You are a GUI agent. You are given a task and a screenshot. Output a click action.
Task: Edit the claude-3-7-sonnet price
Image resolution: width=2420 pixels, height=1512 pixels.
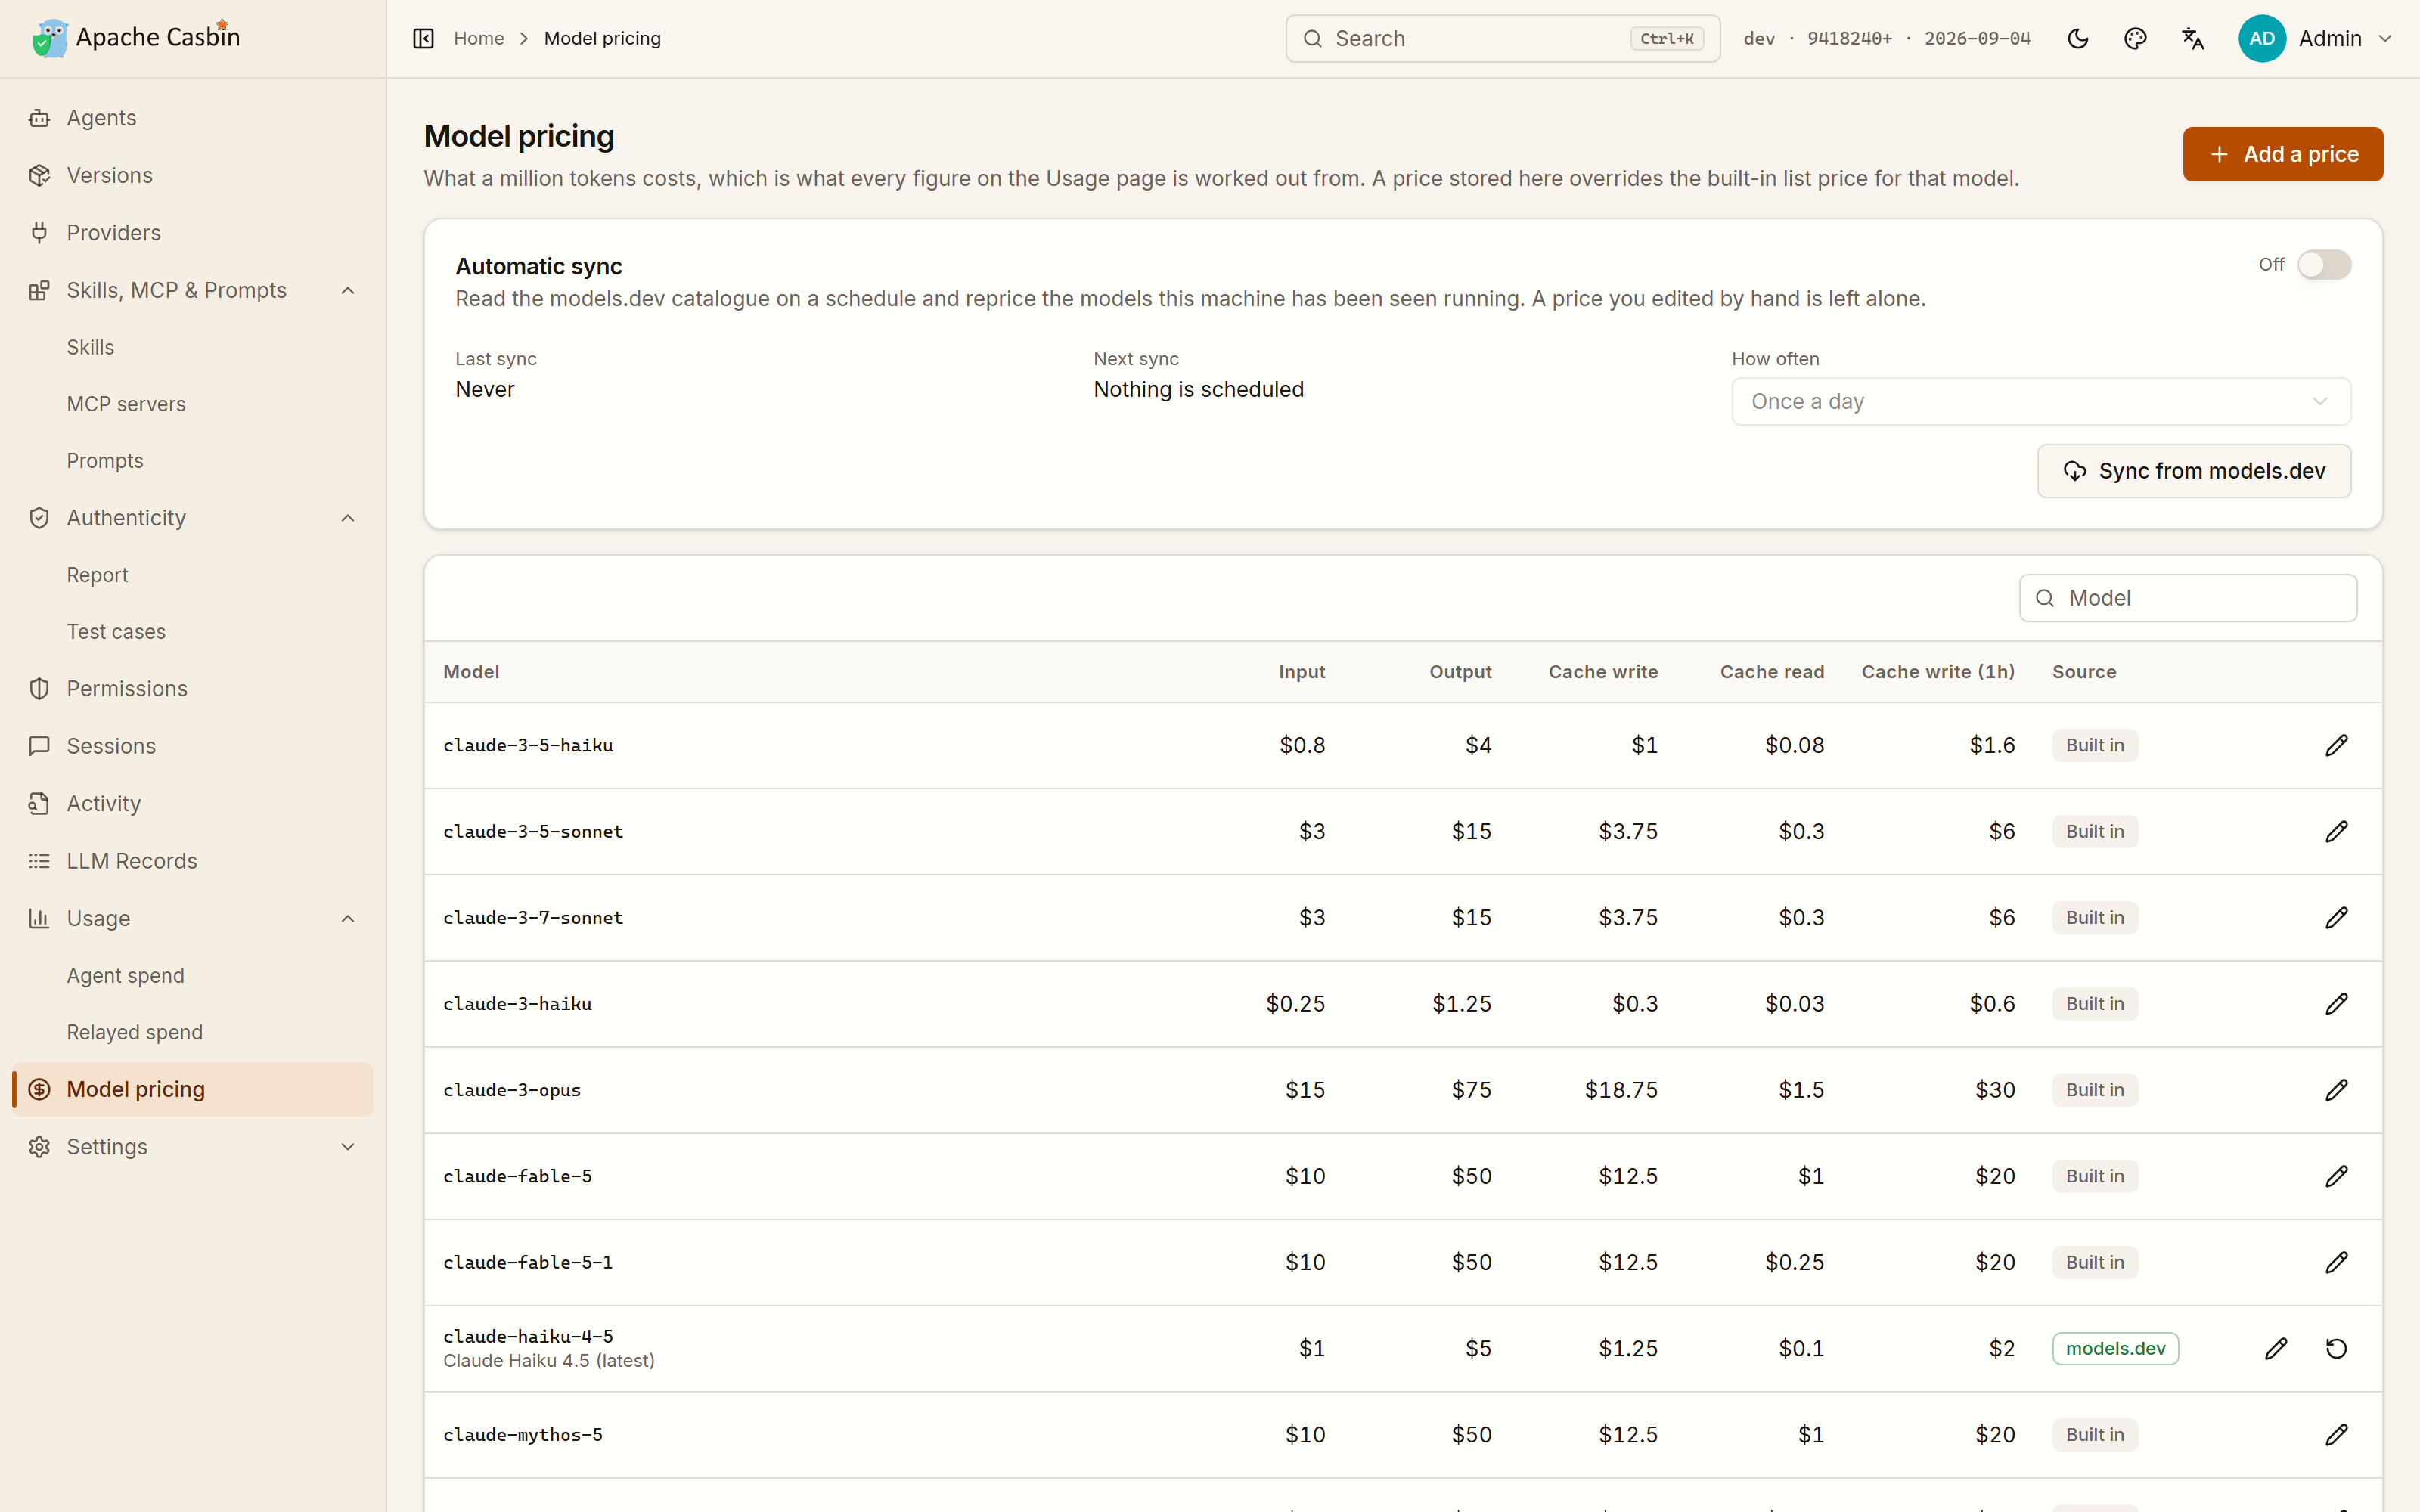[2336, 917]
